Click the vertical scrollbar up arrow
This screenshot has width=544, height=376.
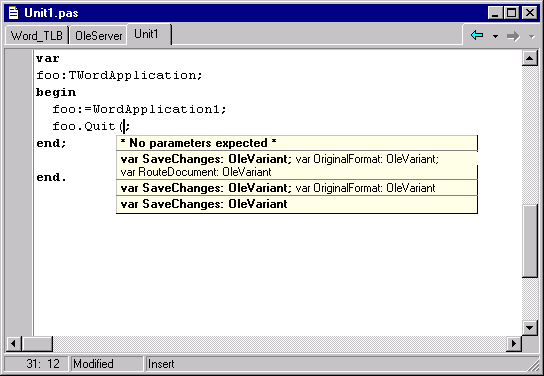(529, 58)
